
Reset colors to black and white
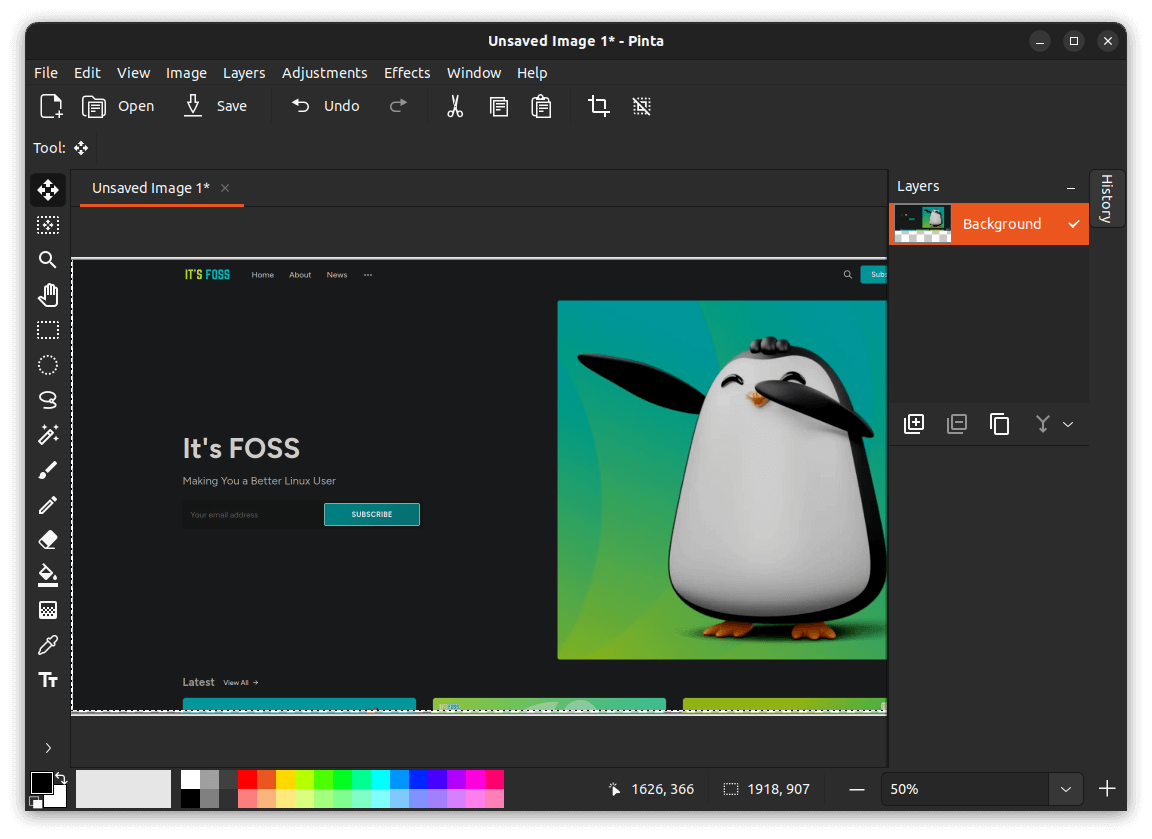(36, 802)
